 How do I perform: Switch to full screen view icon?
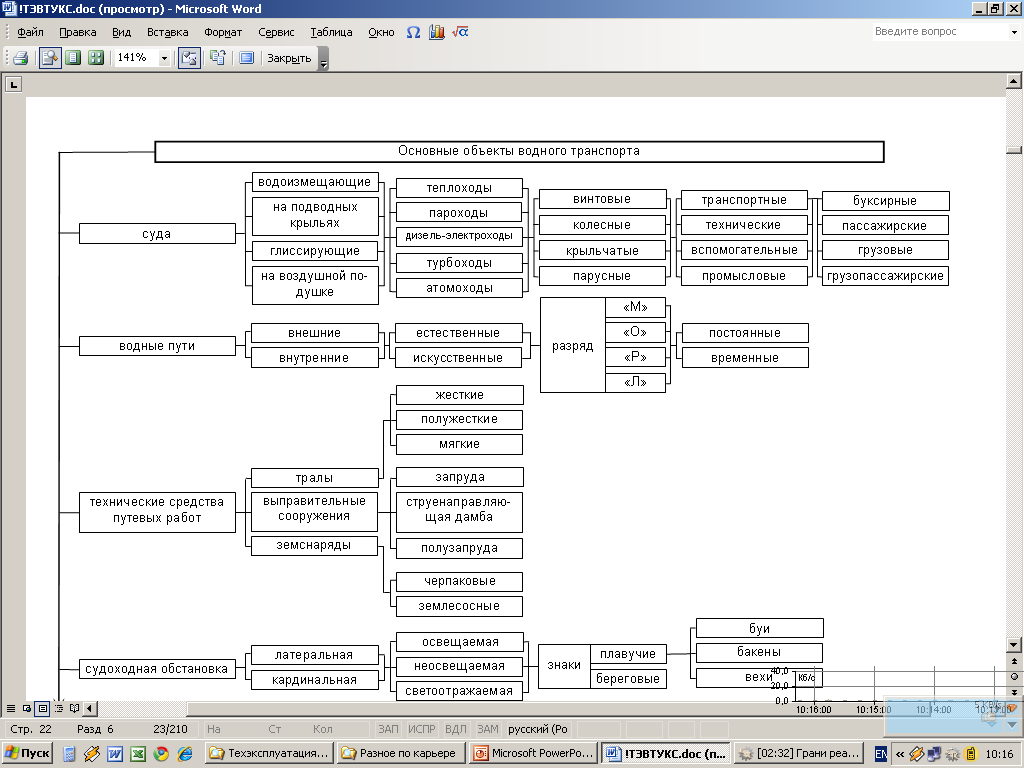pos(246,58)
